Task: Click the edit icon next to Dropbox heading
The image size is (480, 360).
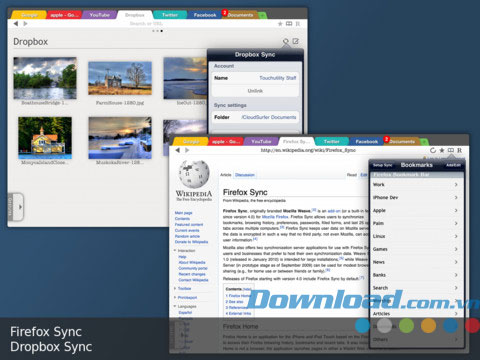Action: coord(296,41)
